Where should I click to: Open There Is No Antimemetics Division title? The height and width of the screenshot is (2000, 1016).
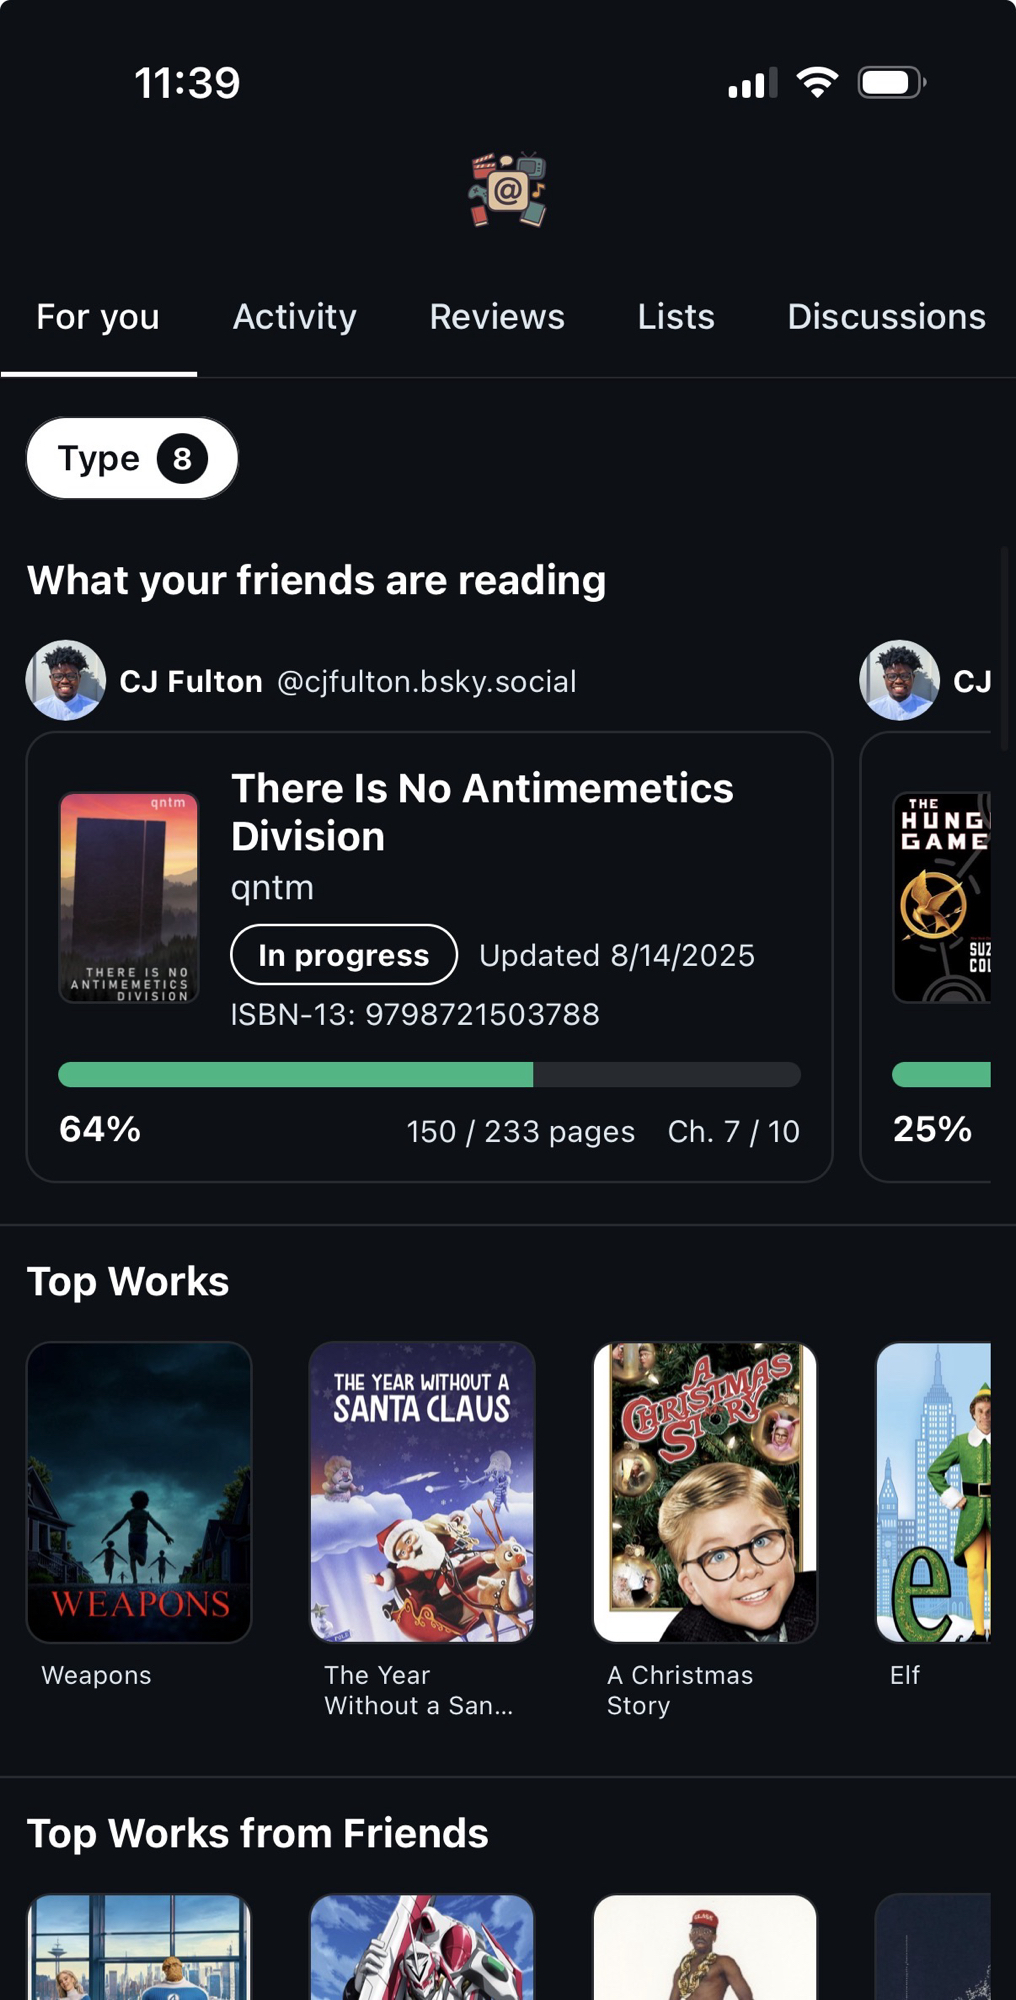tap(482, 812)
